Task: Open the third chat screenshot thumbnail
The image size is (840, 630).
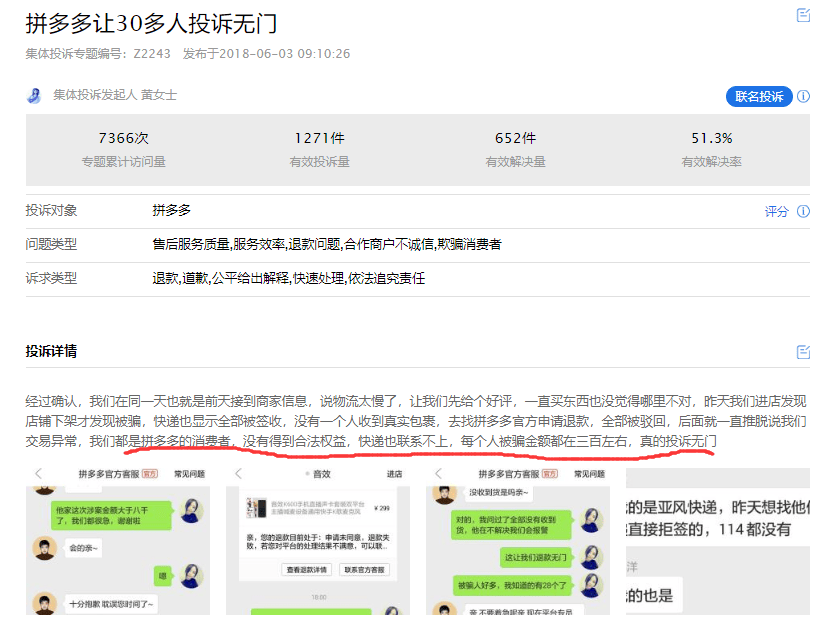Action: pyautogui.click(x=518, y=541)
